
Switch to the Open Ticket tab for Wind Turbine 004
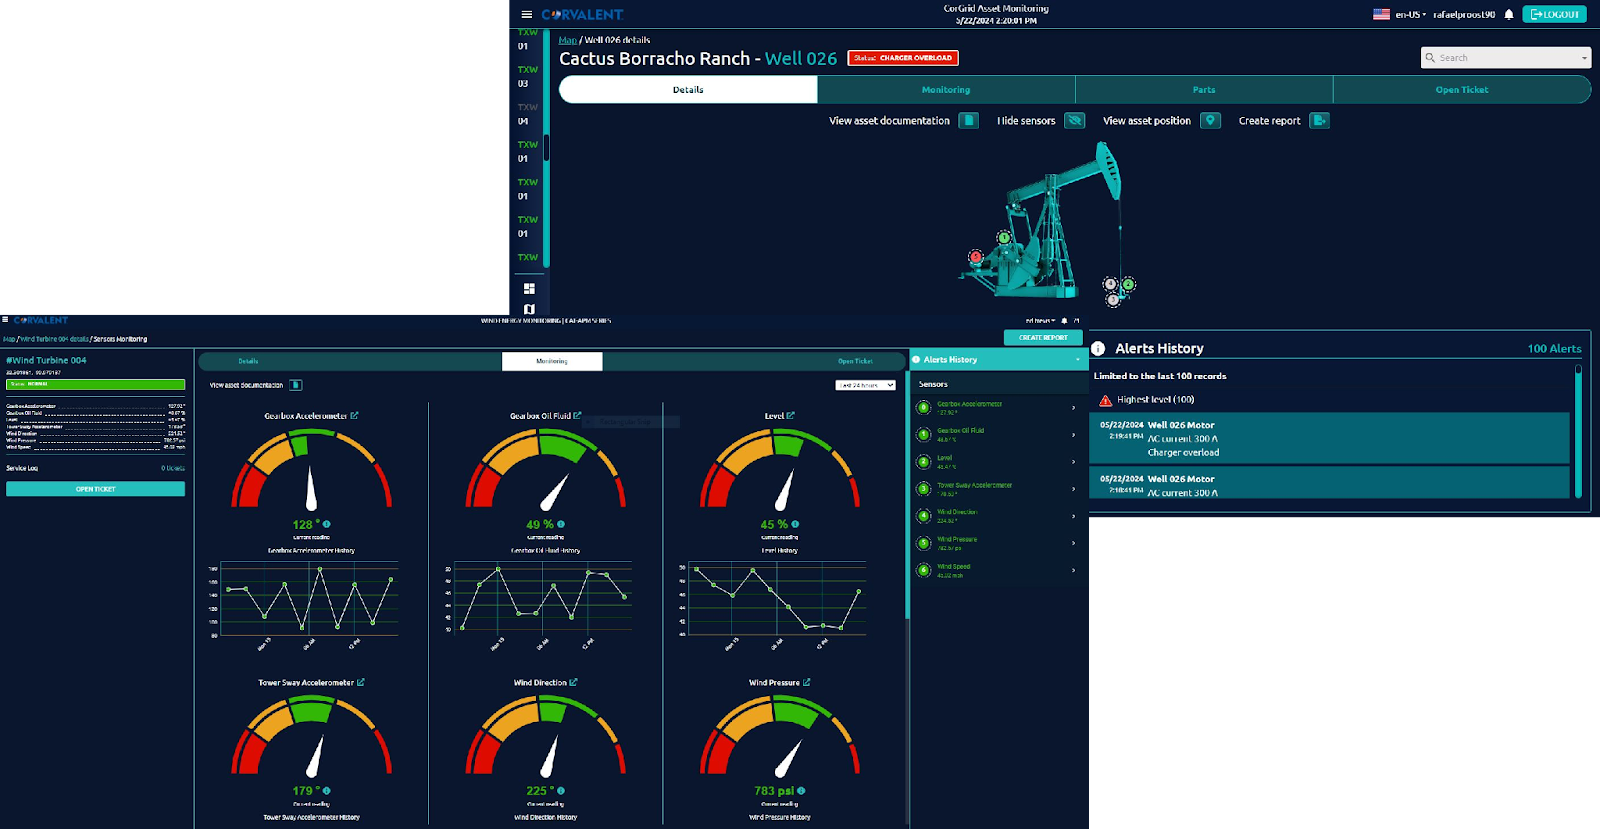tap(855, 361)
